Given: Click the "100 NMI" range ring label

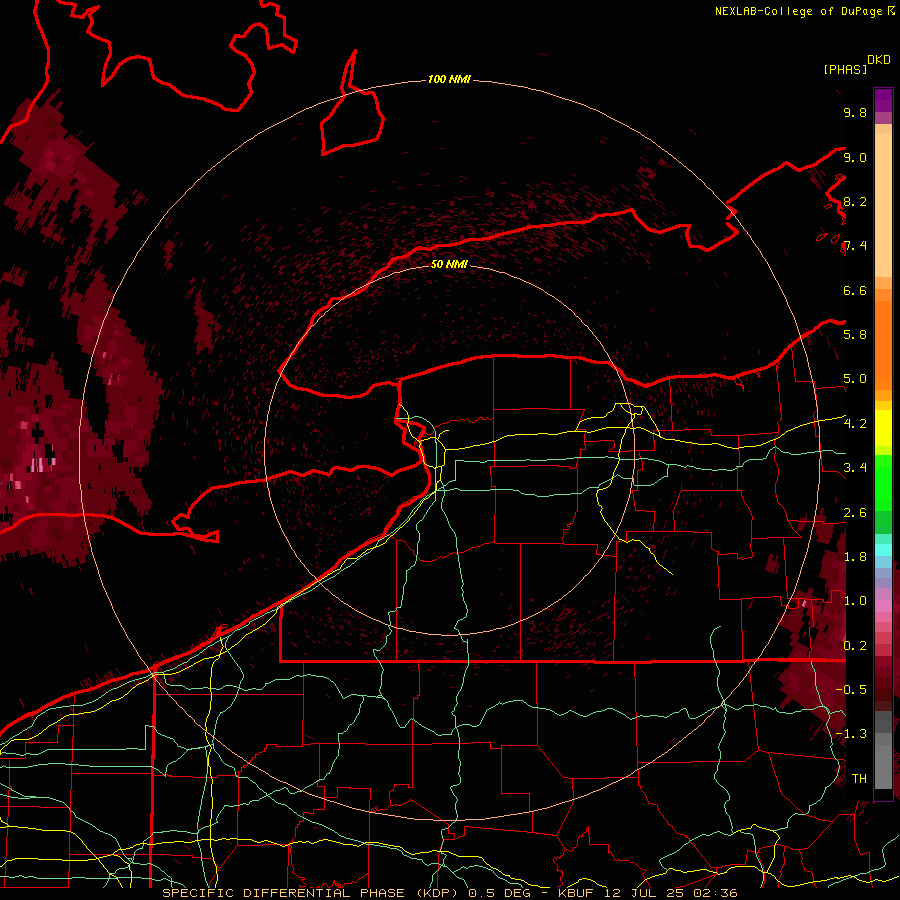Looking at the screenshot, I should click(449, 79).
